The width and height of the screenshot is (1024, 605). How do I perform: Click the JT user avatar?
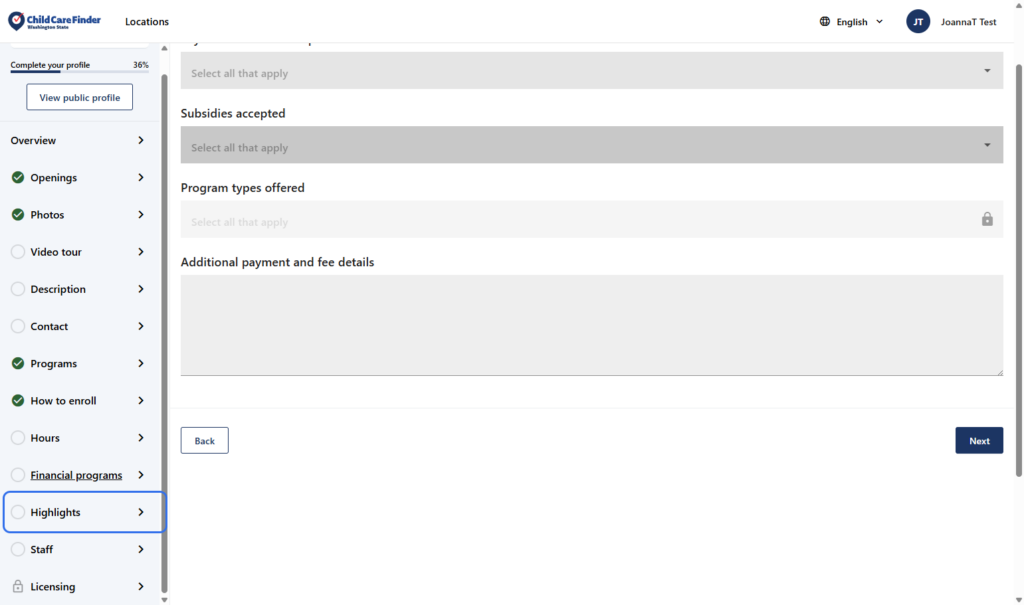click(918, 22)
